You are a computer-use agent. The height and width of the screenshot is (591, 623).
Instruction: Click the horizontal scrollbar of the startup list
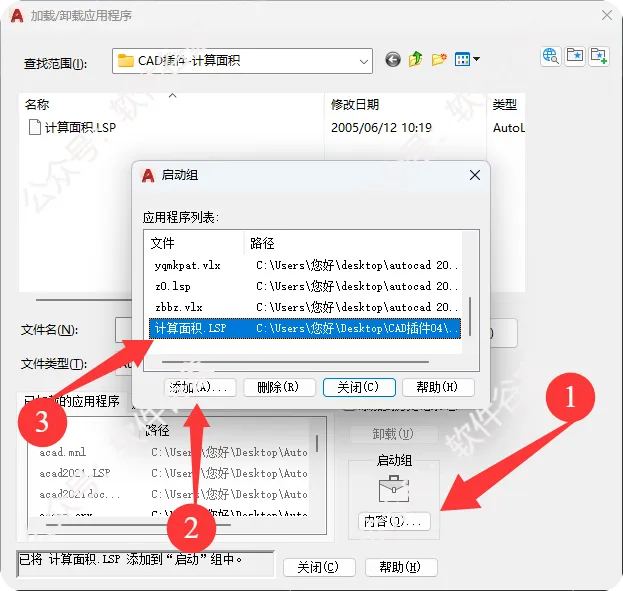(x=295, y=362)
